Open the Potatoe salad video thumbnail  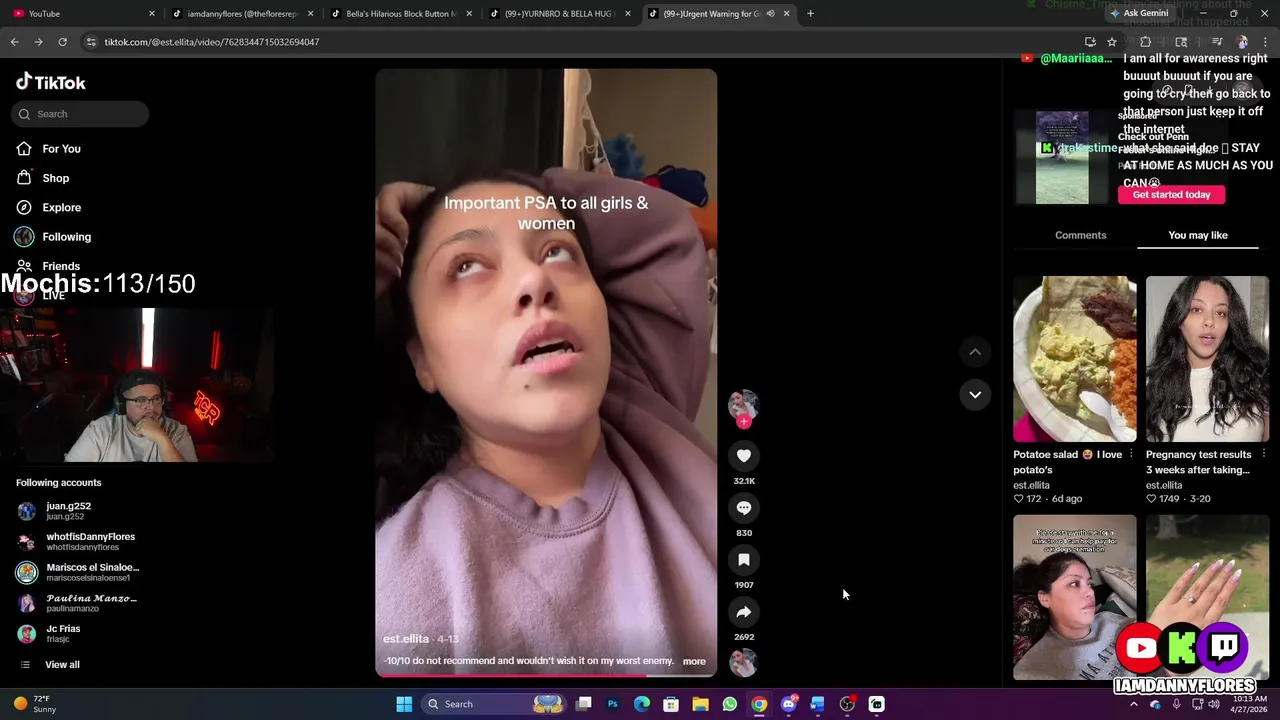point(1074,359)
